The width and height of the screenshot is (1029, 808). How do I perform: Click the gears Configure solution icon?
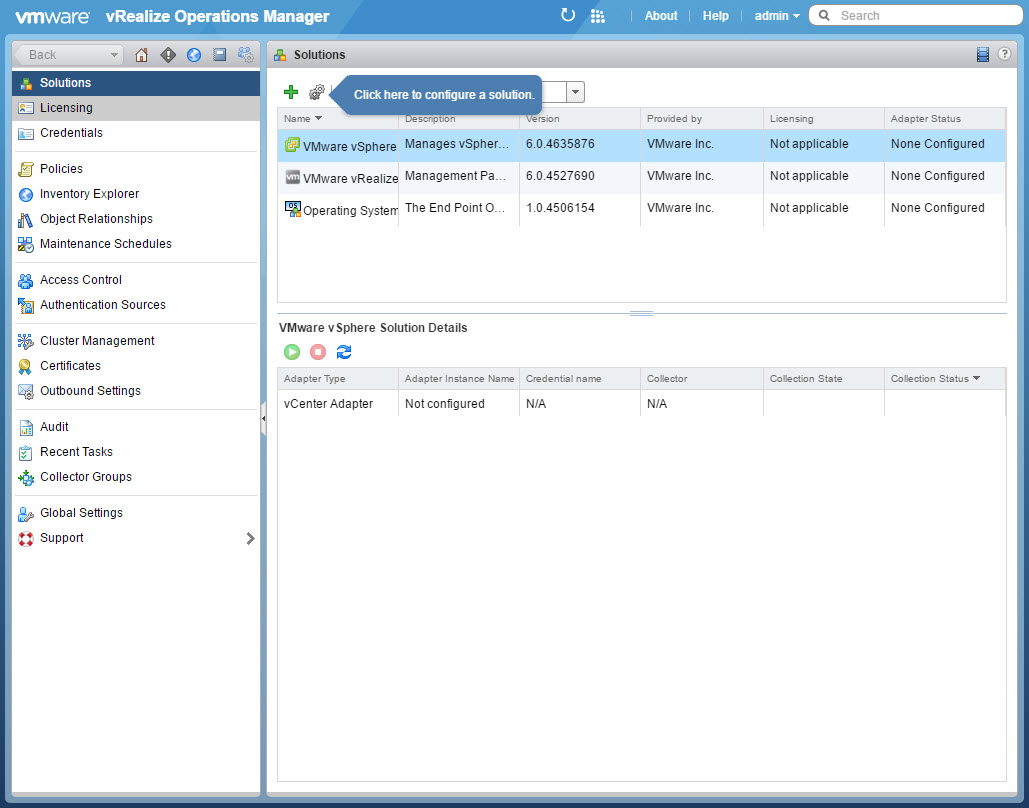[317, 93]
